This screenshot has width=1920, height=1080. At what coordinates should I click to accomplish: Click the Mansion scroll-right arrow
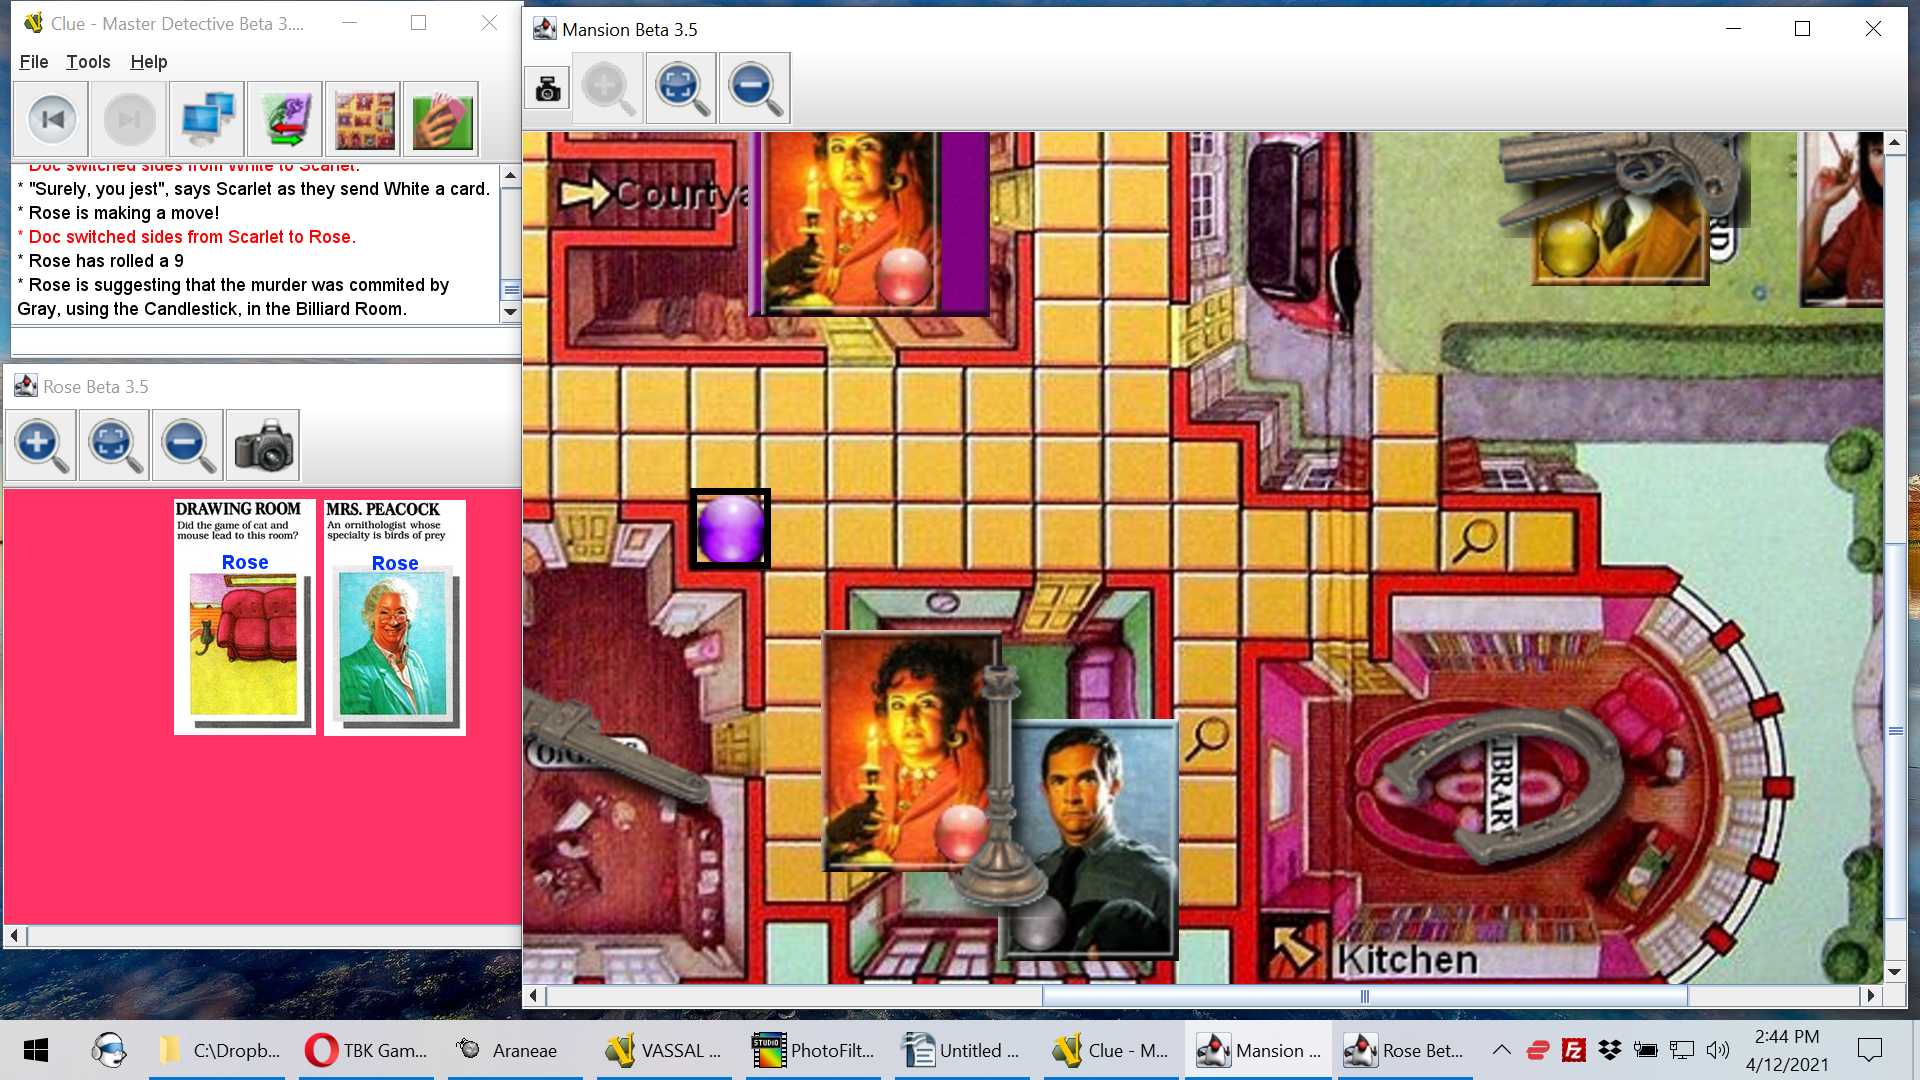tap(1871, 996)
